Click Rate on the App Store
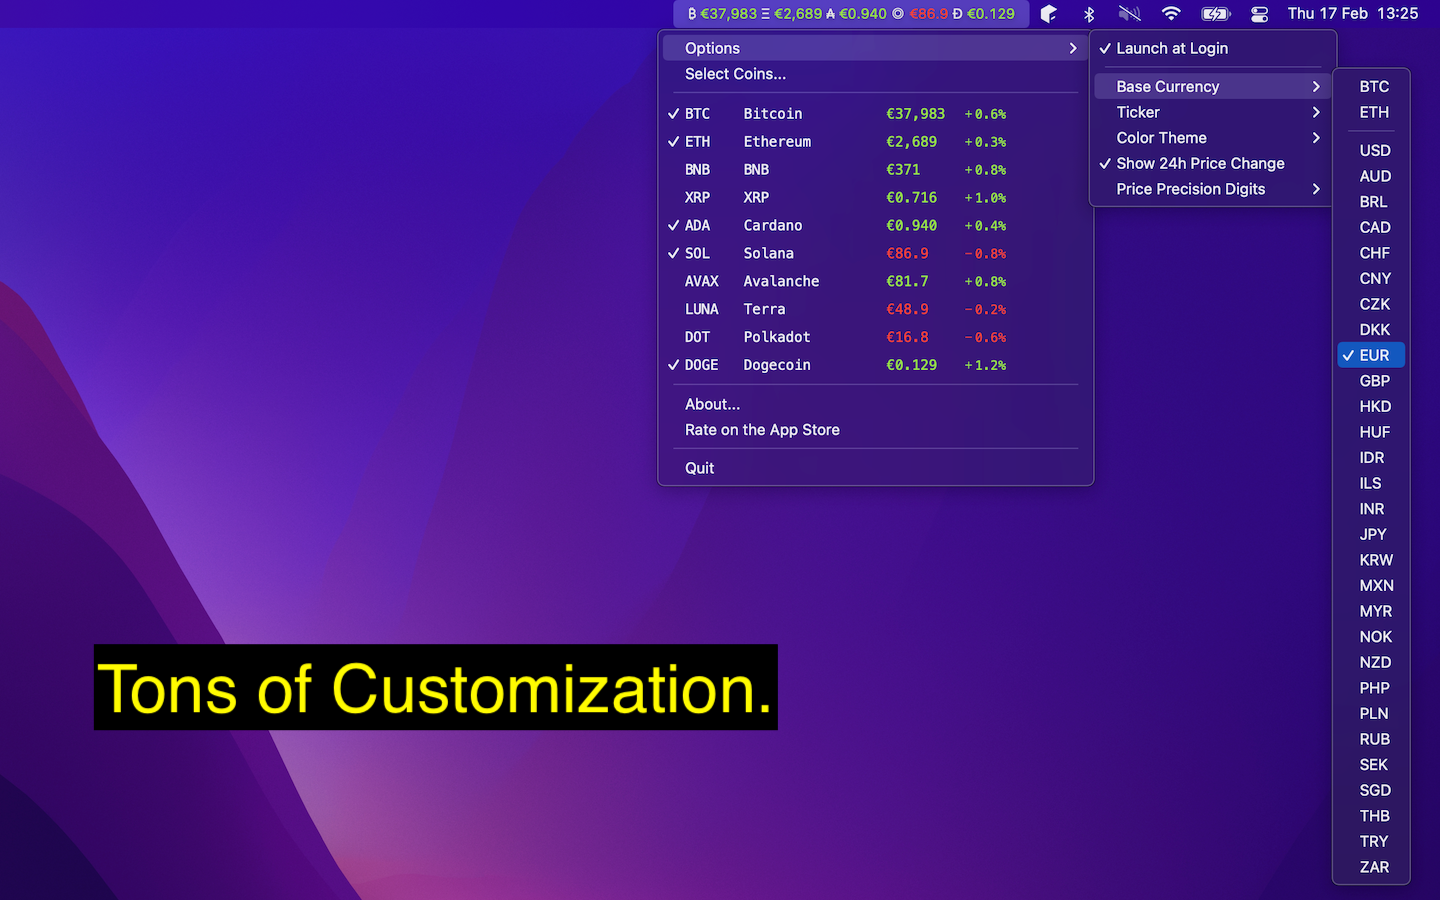Screen dimensions: 1440x900 tap(762, 429)
